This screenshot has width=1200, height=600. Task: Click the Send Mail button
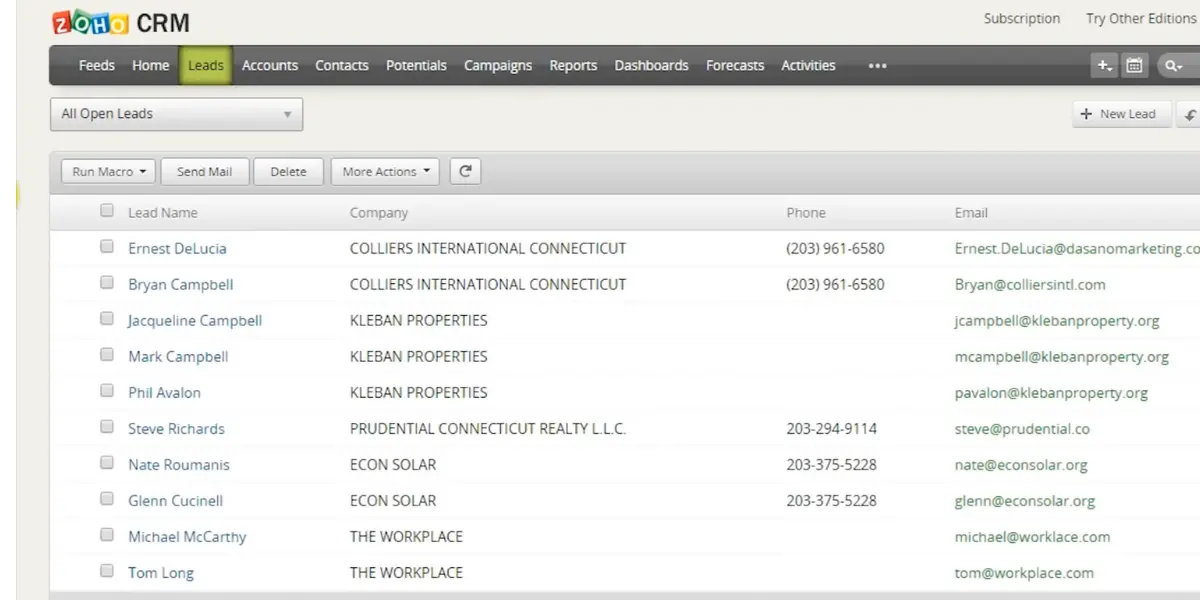coord(205,172)
